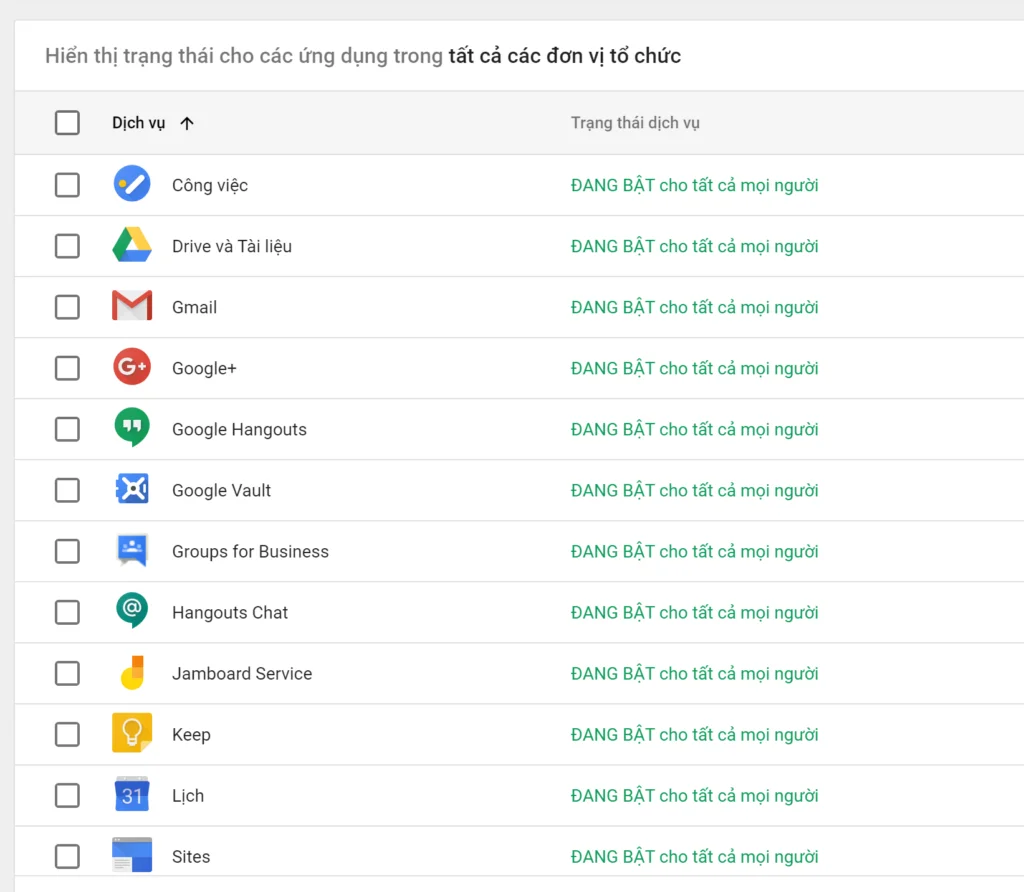Tick the Google+ row checkbox

pos(67,368)
